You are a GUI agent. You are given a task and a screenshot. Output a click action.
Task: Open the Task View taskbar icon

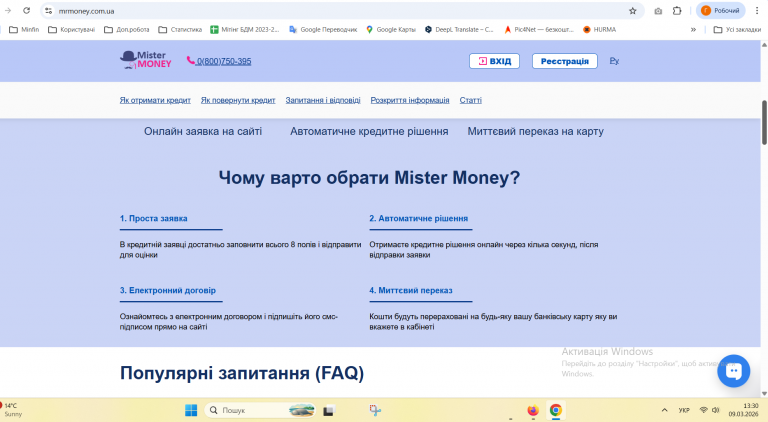[x=328, y=411]
